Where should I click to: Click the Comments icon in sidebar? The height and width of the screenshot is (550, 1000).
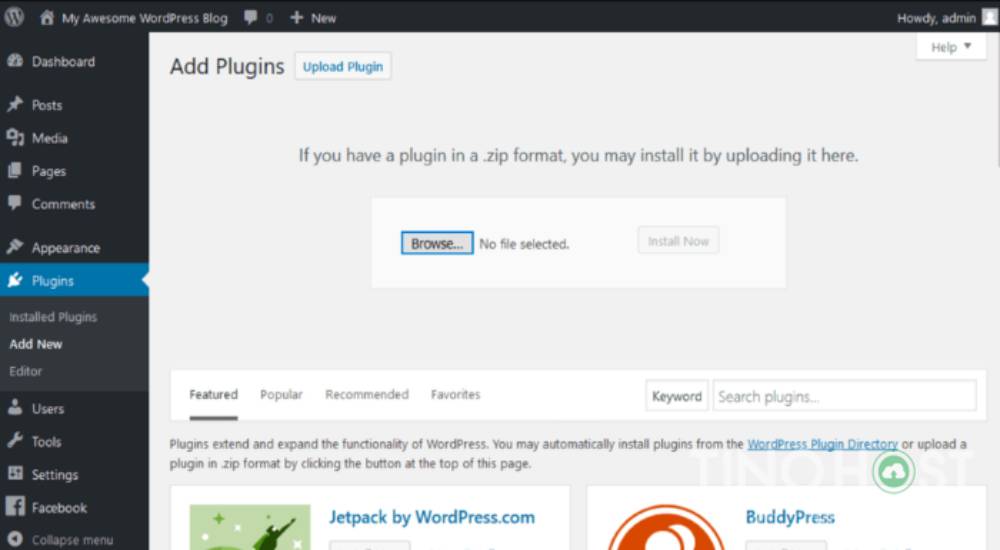pos(15,203)
